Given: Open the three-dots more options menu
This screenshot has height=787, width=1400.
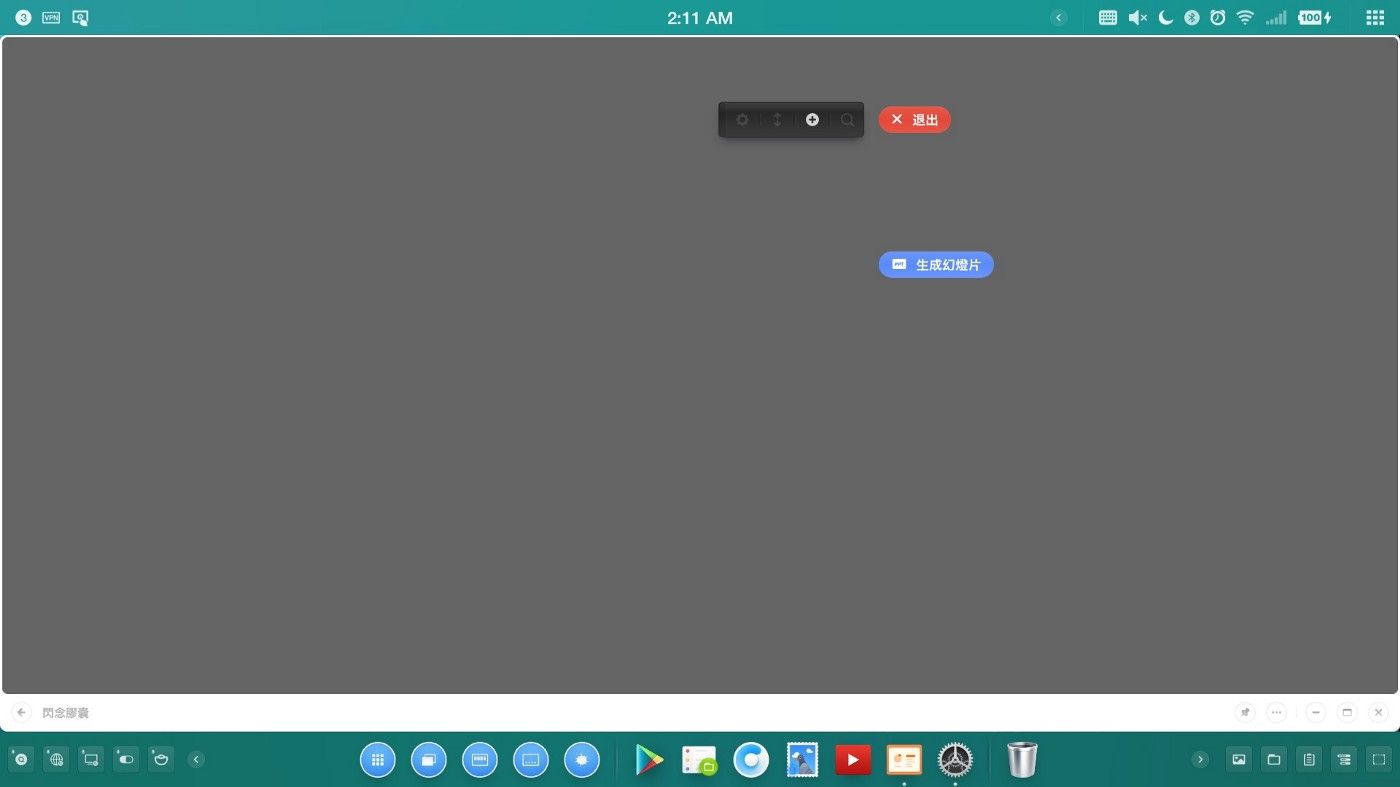Looking at the screenshot, I should click(1276, 713).
